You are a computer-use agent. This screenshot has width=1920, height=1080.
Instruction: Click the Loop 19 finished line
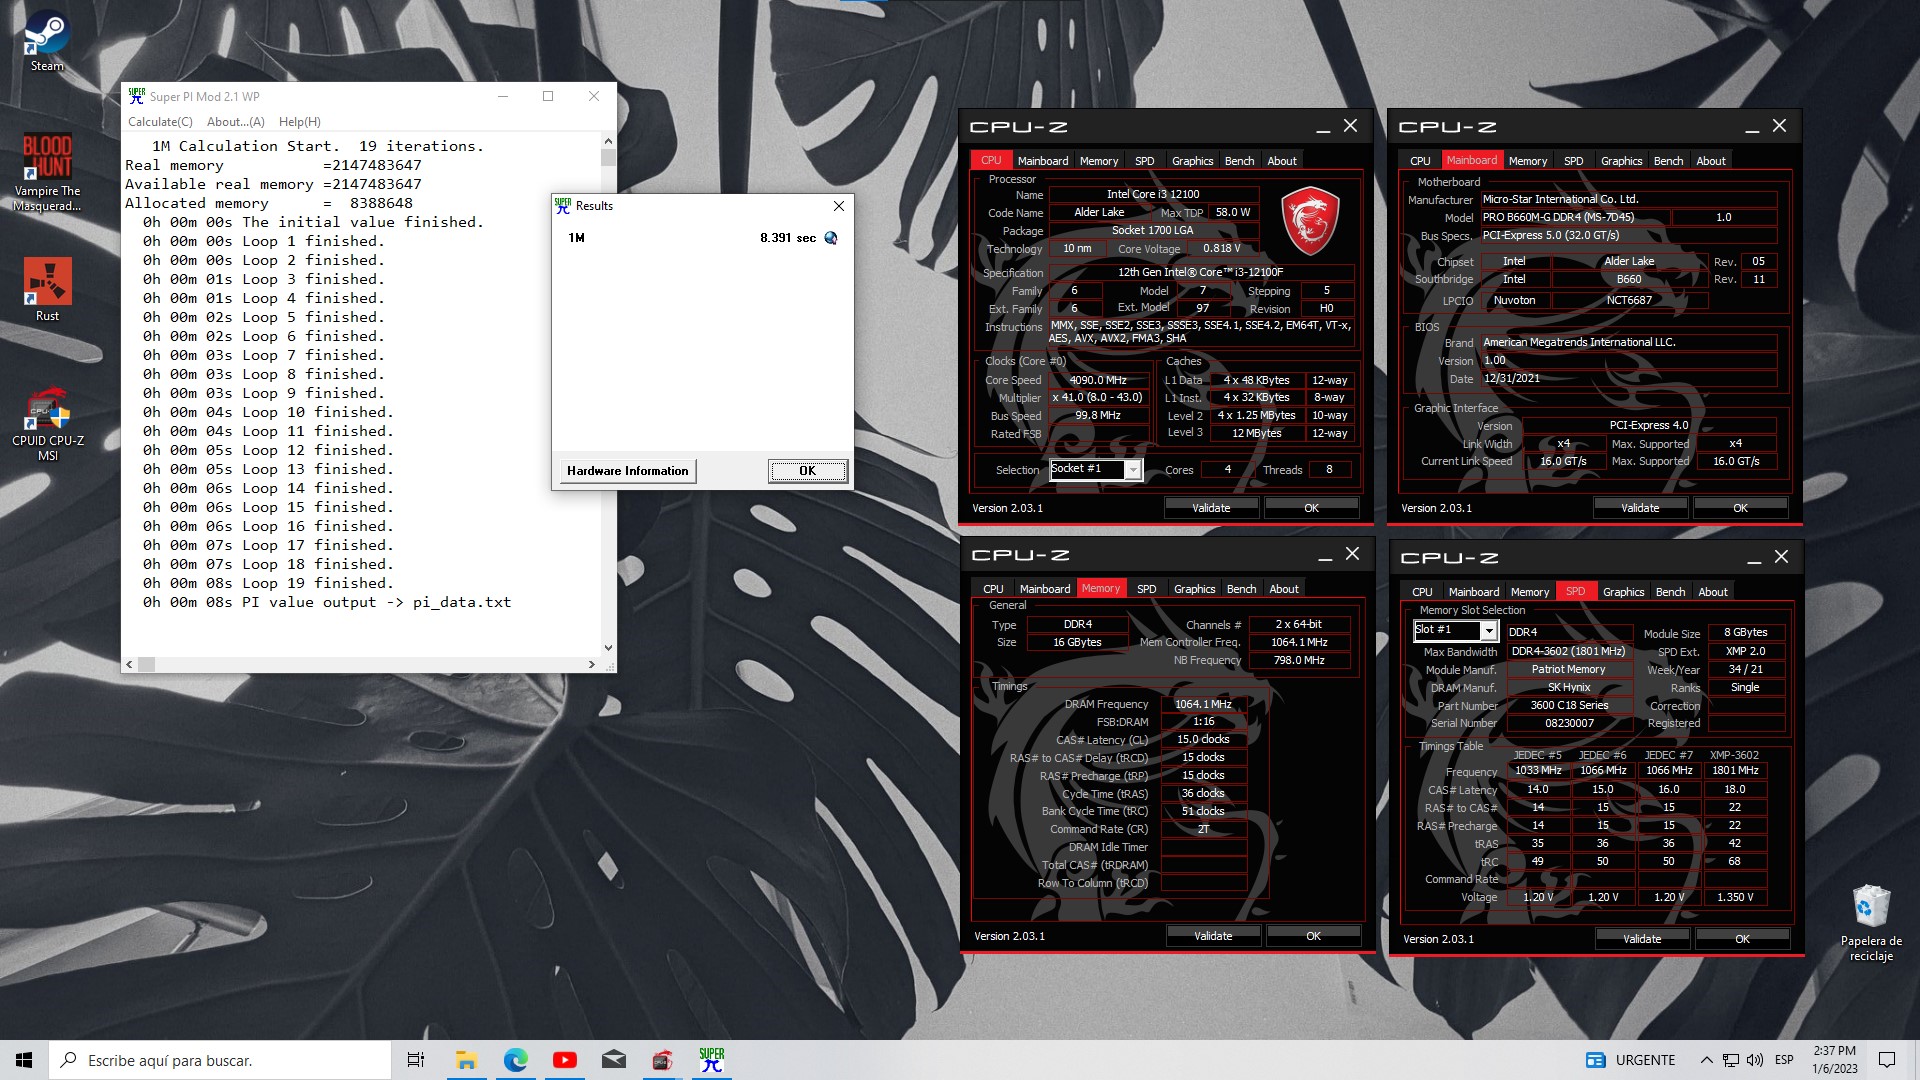click(268, 583)
